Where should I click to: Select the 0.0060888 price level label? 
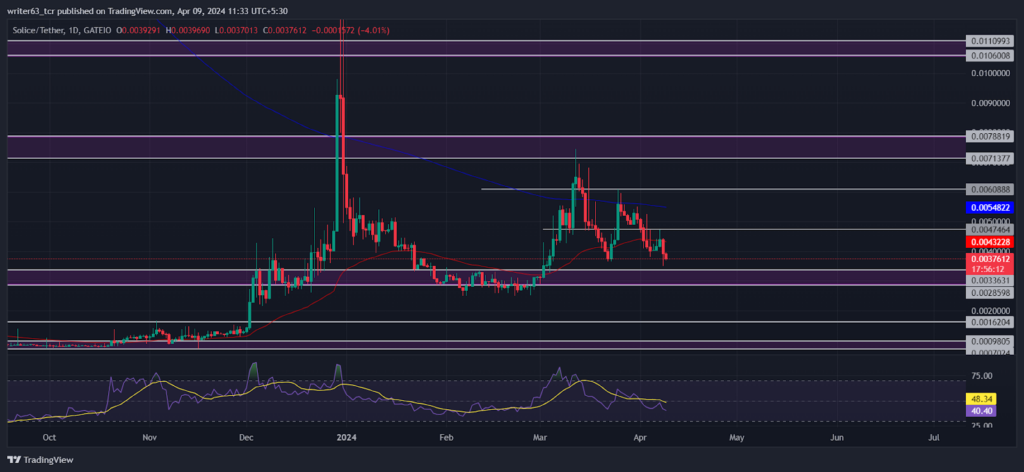click(x=990, y=189)
